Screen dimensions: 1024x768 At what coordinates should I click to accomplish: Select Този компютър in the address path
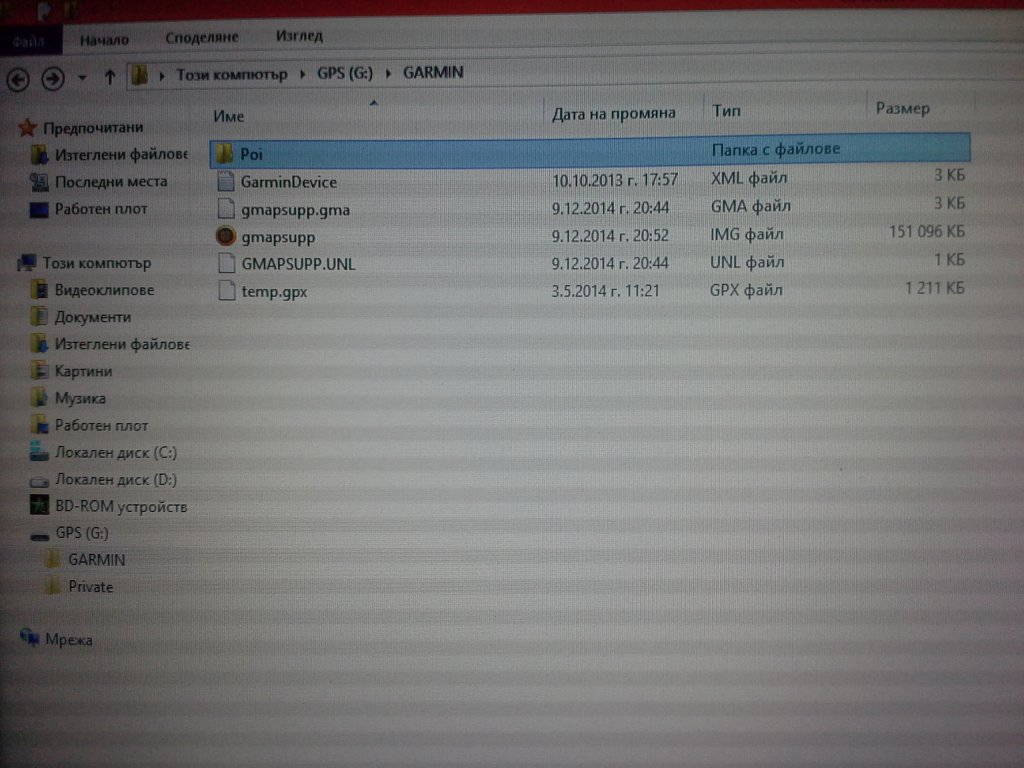[232, 74]
